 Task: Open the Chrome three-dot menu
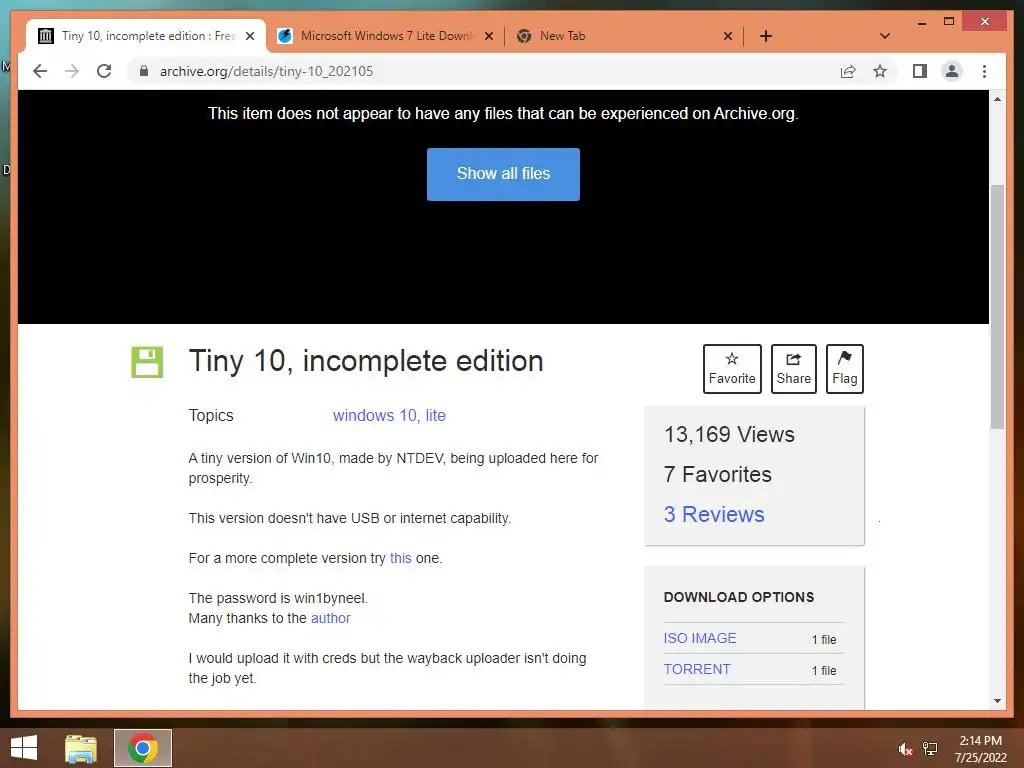[x=984, y=71]
